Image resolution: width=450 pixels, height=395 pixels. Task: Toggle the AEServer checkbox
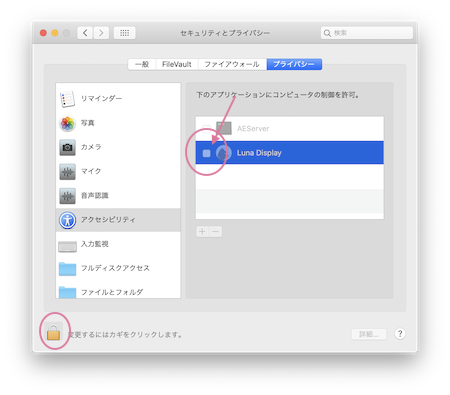click(x=207, y=128)
